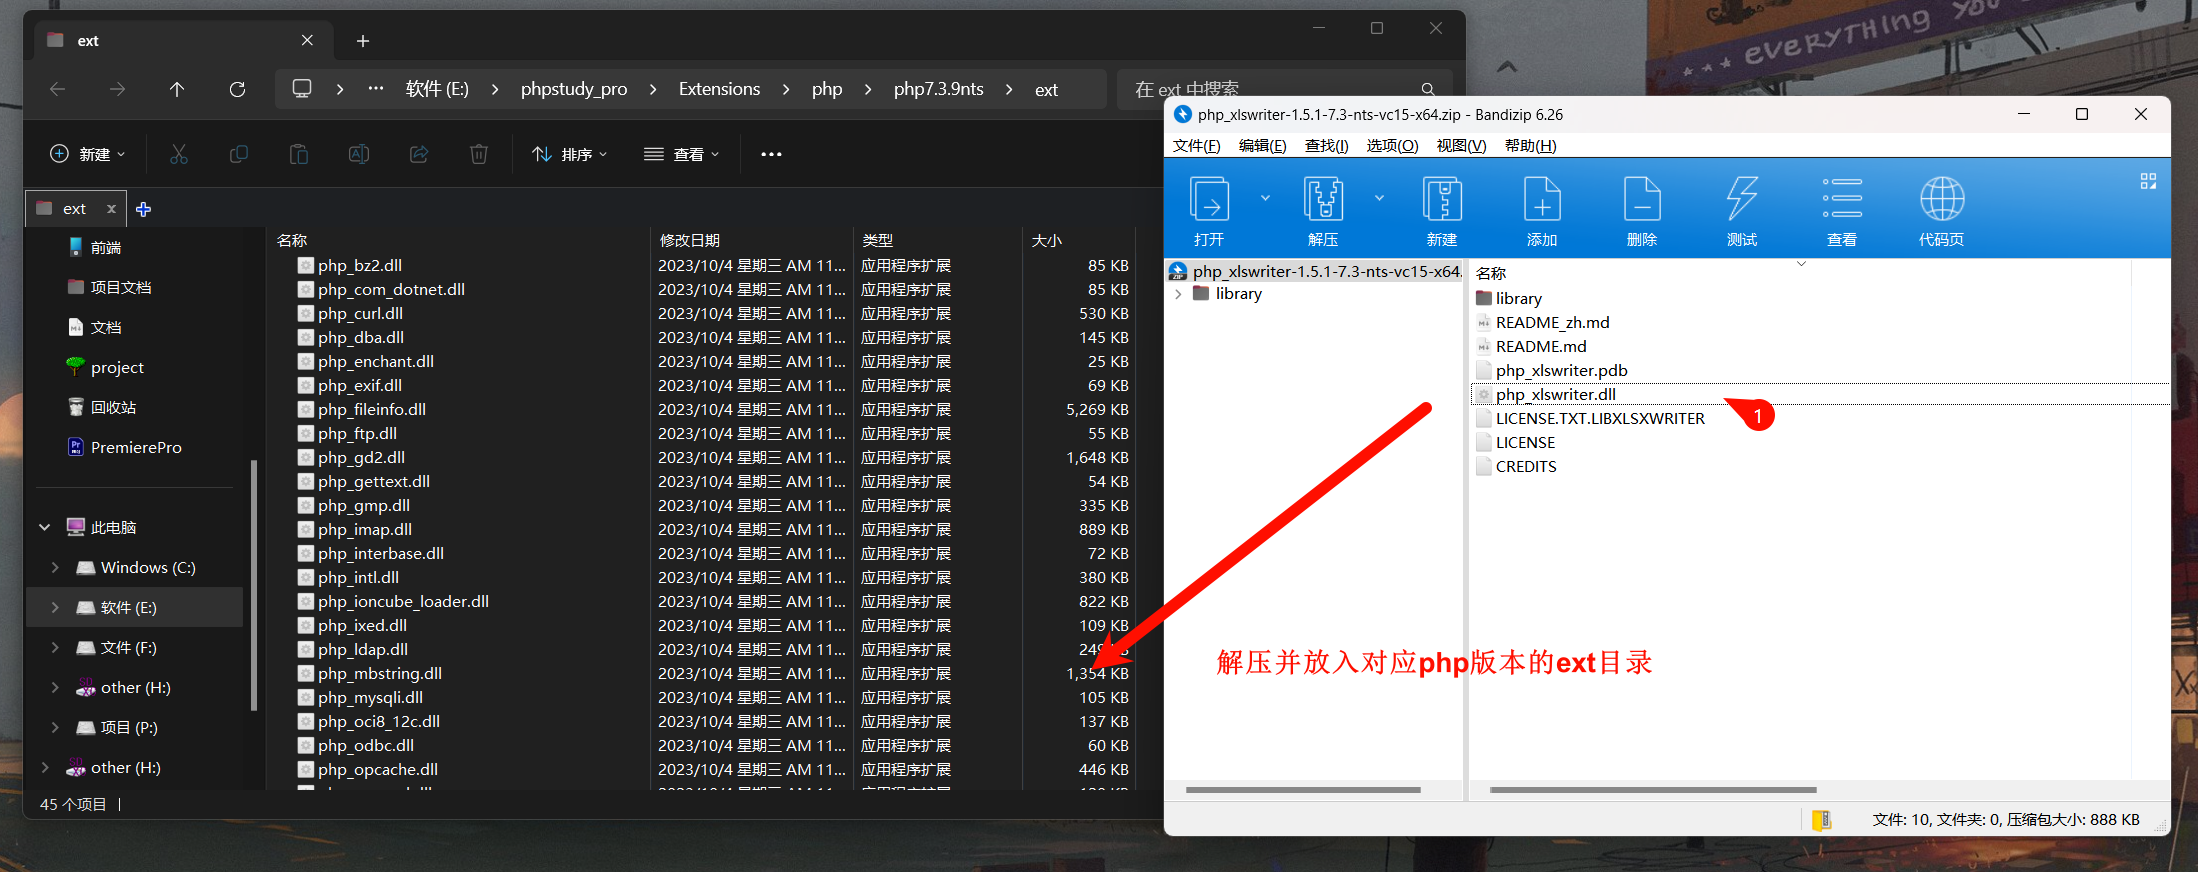Click the Explorer refresh icon
This screenshot has height=872, width=2198.
pos(237,89)
